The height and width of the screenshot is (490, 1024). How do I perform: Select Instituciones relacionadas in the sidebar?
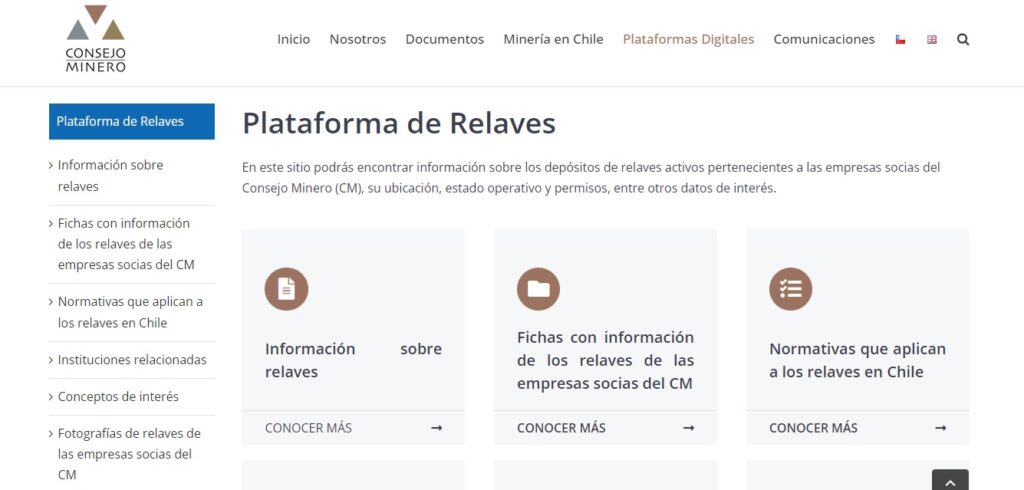tap(132, 360)
